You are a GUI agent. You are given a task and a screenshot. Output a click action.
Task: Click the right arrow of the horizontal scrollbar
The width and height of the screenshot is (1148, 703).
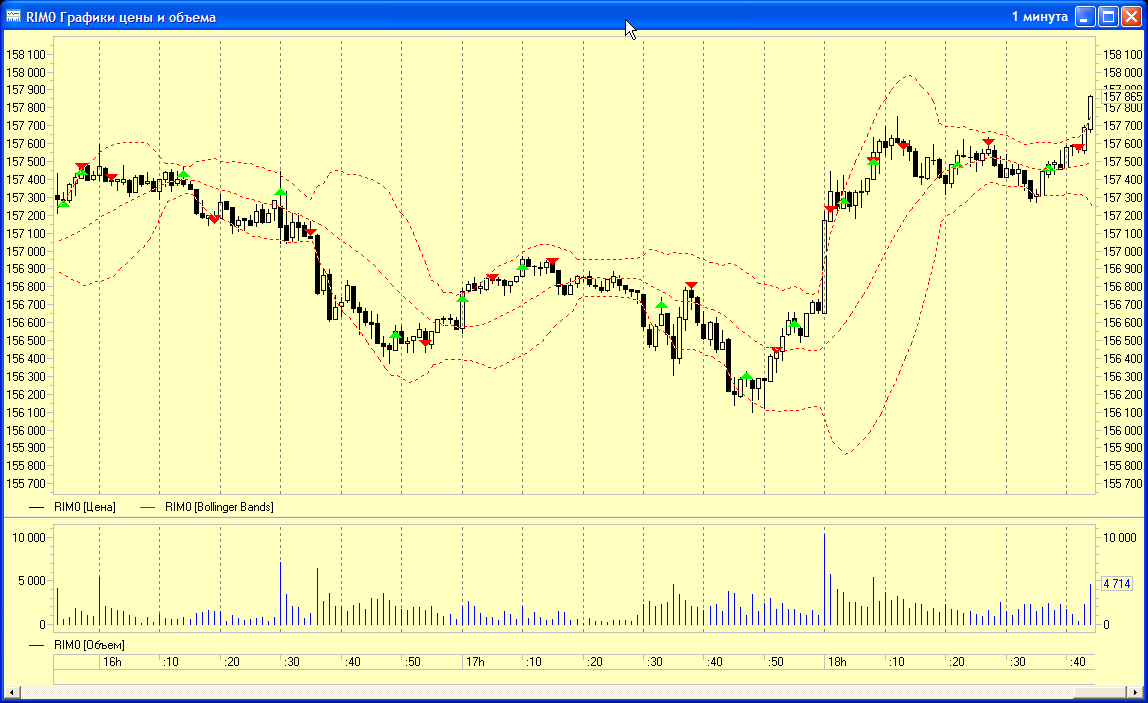point(1136,692)
